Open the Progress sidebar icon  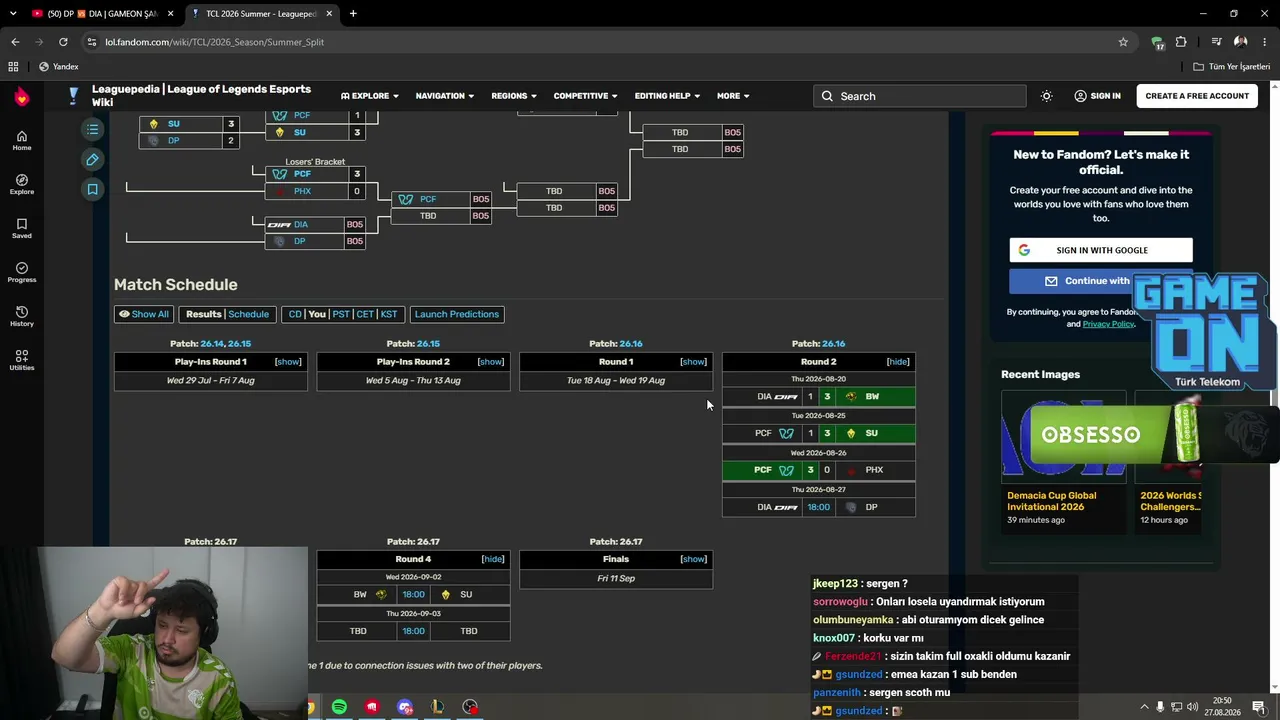(21, 272)
